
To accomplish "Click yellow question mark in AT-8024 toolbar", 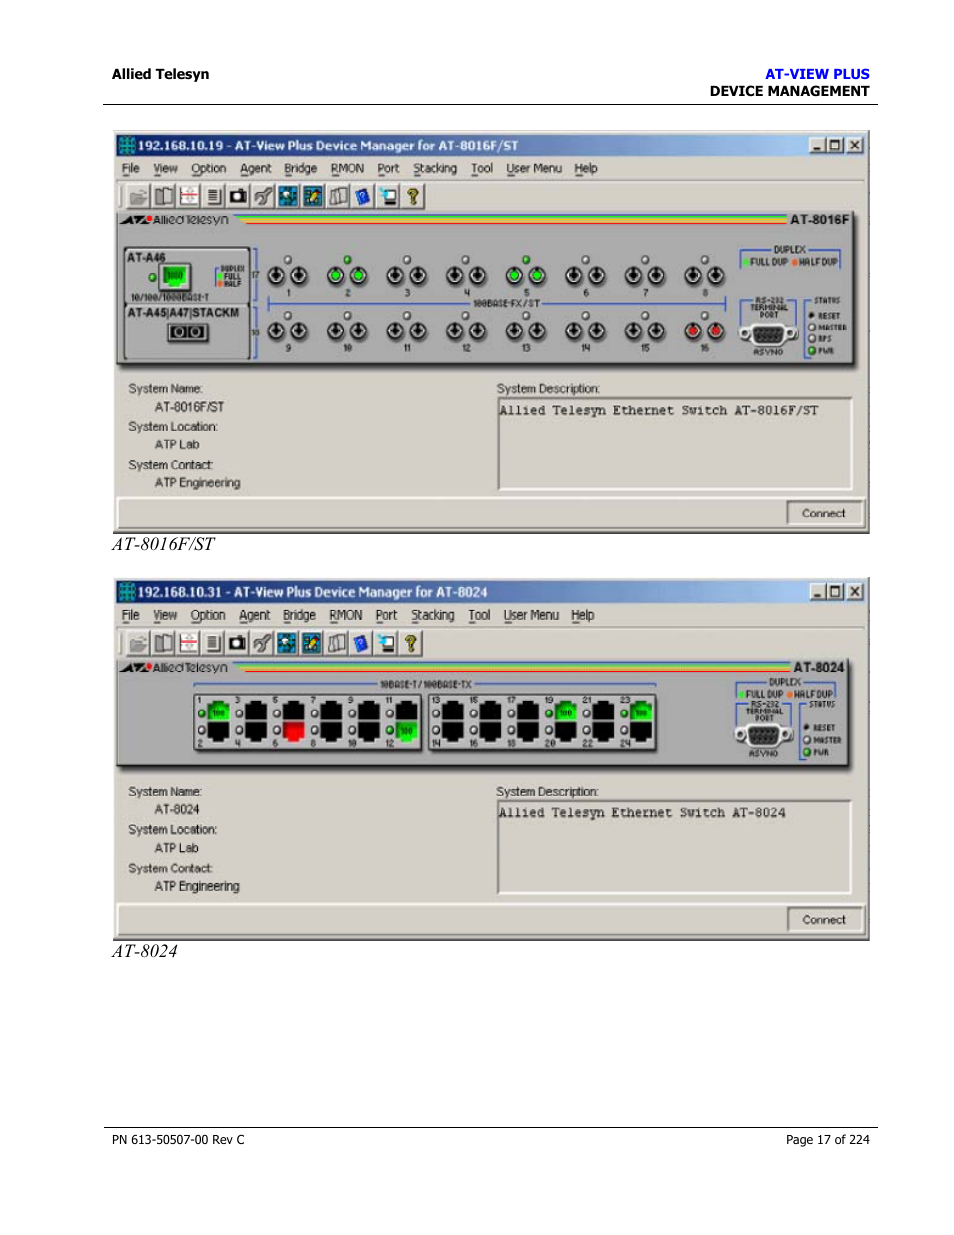I will tap(410, 643).
